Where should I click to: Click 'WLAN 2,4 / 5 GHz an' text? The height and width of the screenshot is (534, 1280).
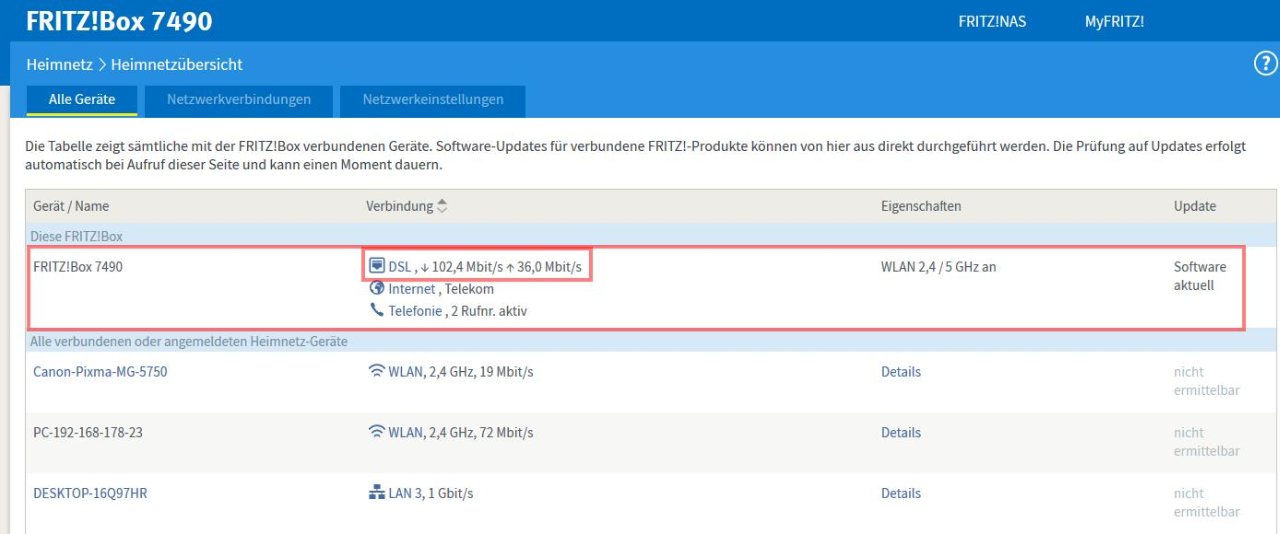(x=938, y=267)
